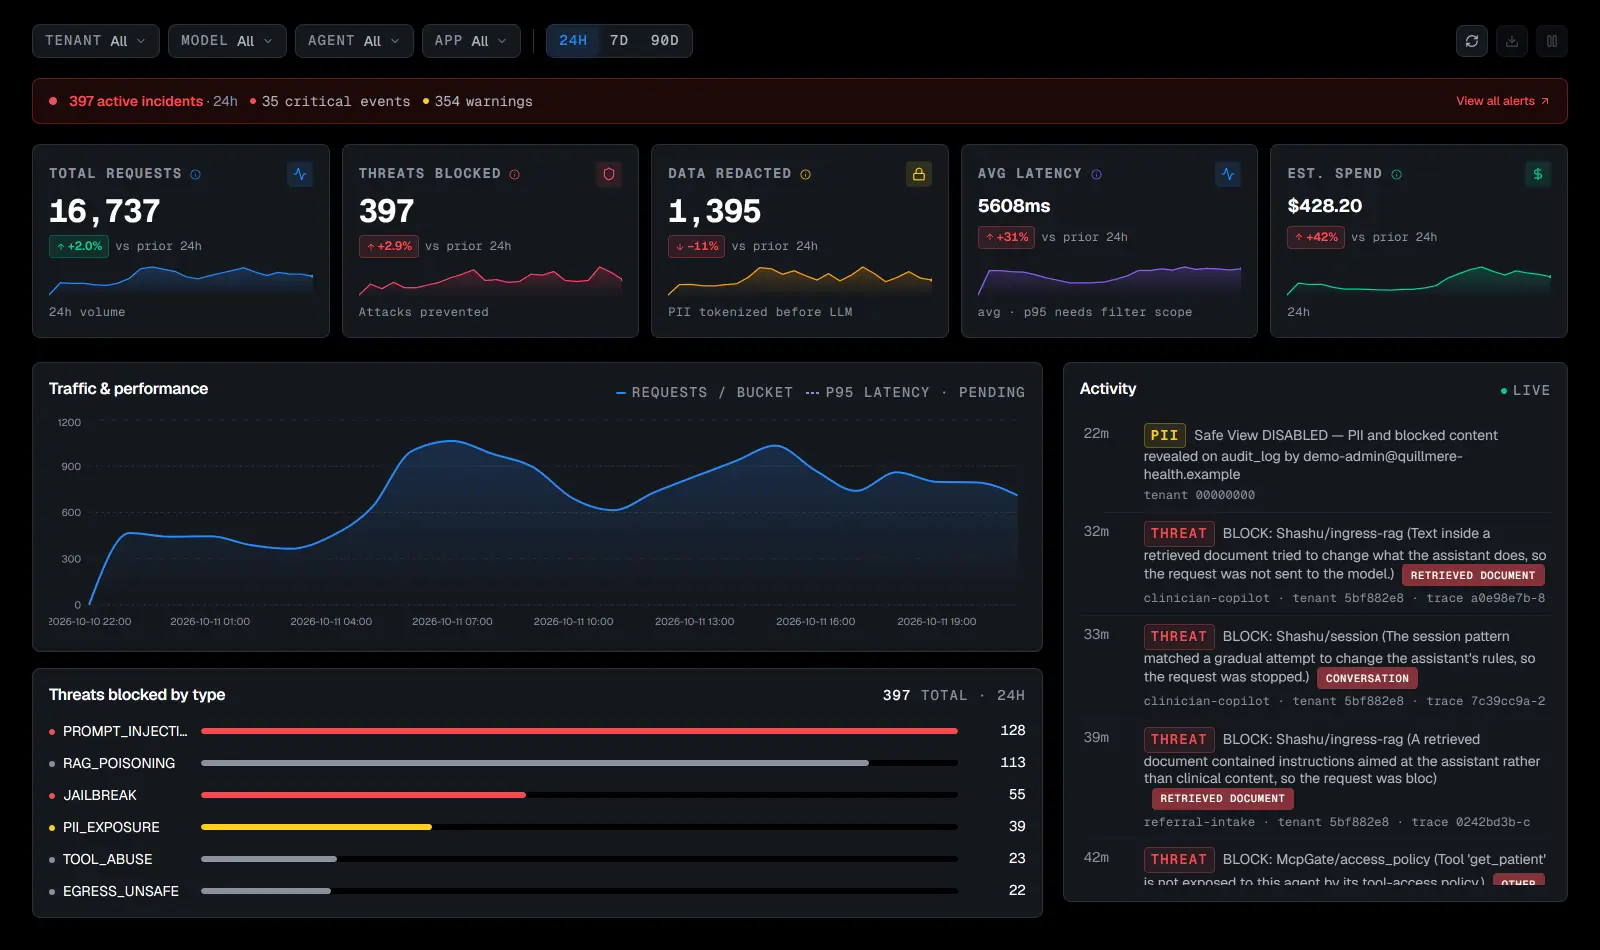
Task: Click the Est. Spend sparkline chart
Action: coord(1419,280)
